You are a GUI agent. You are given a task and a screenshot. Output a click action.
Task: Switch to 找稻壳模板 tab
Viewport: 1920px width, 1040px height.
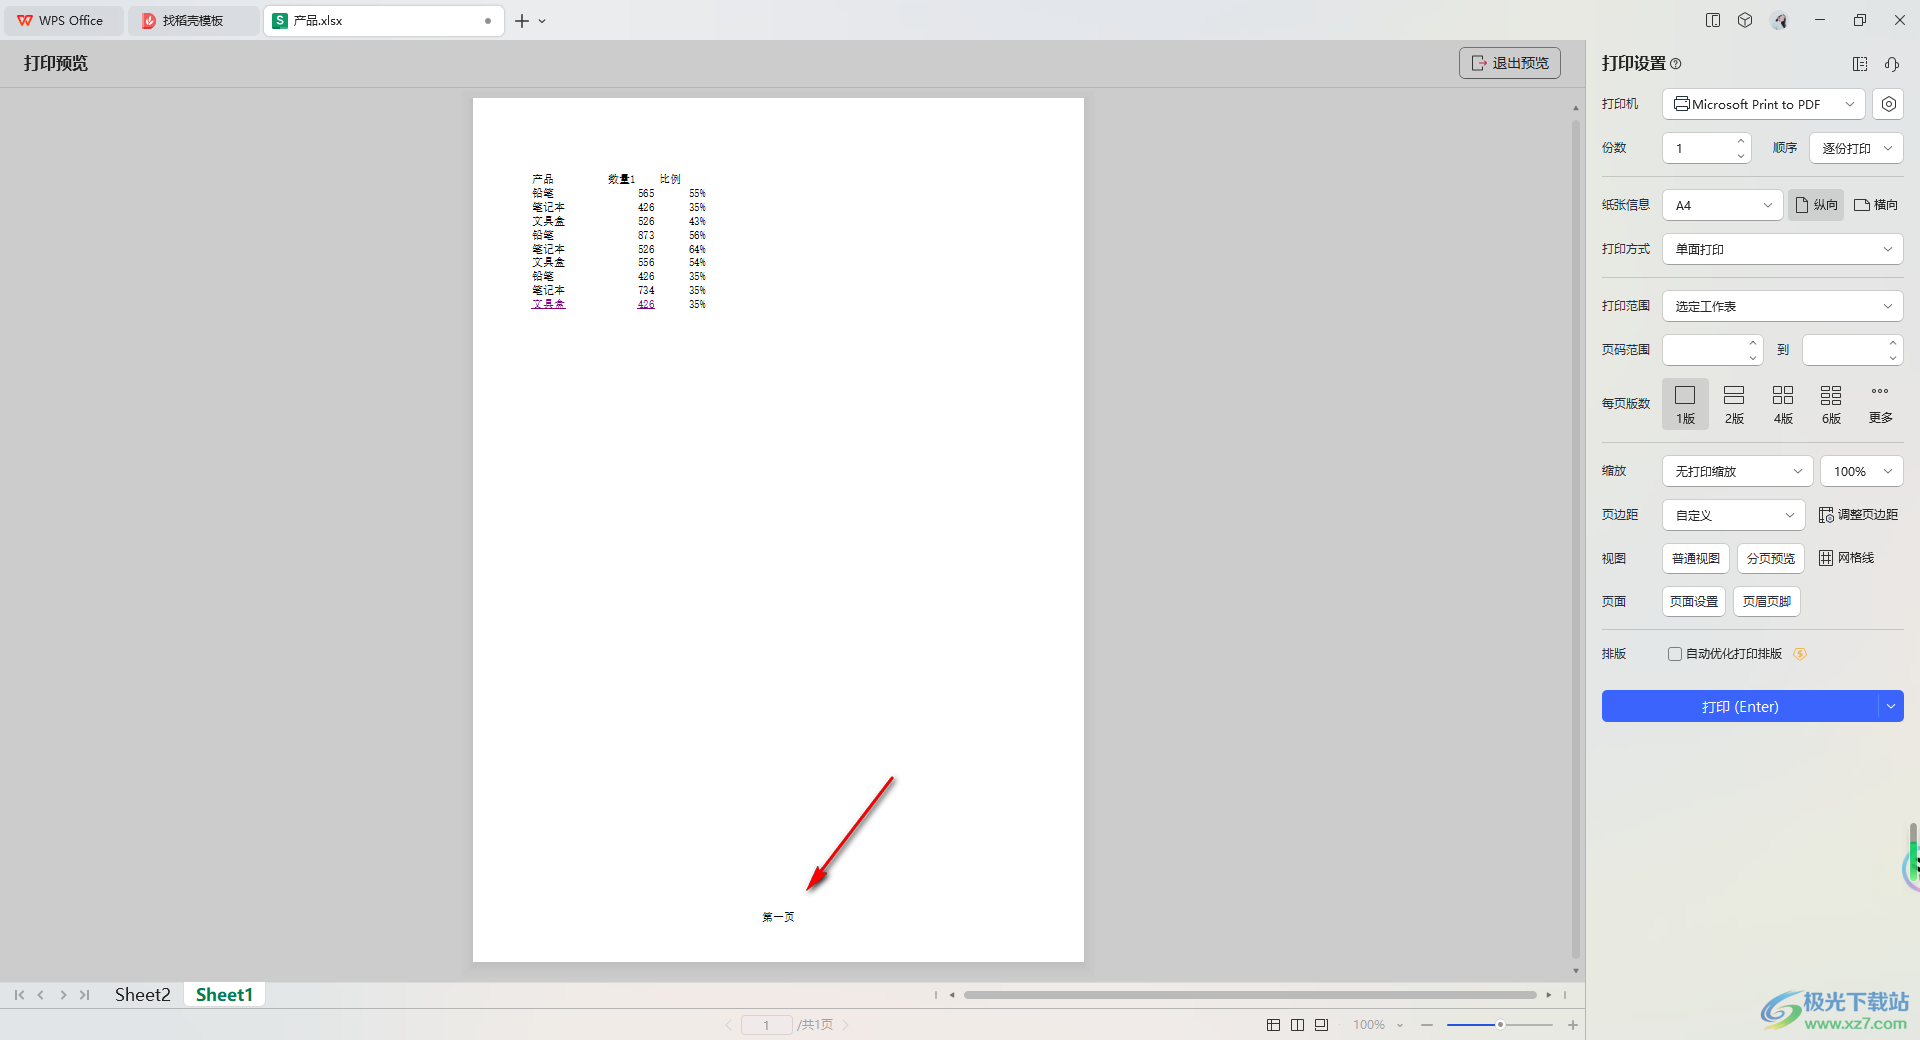[192, 20]
